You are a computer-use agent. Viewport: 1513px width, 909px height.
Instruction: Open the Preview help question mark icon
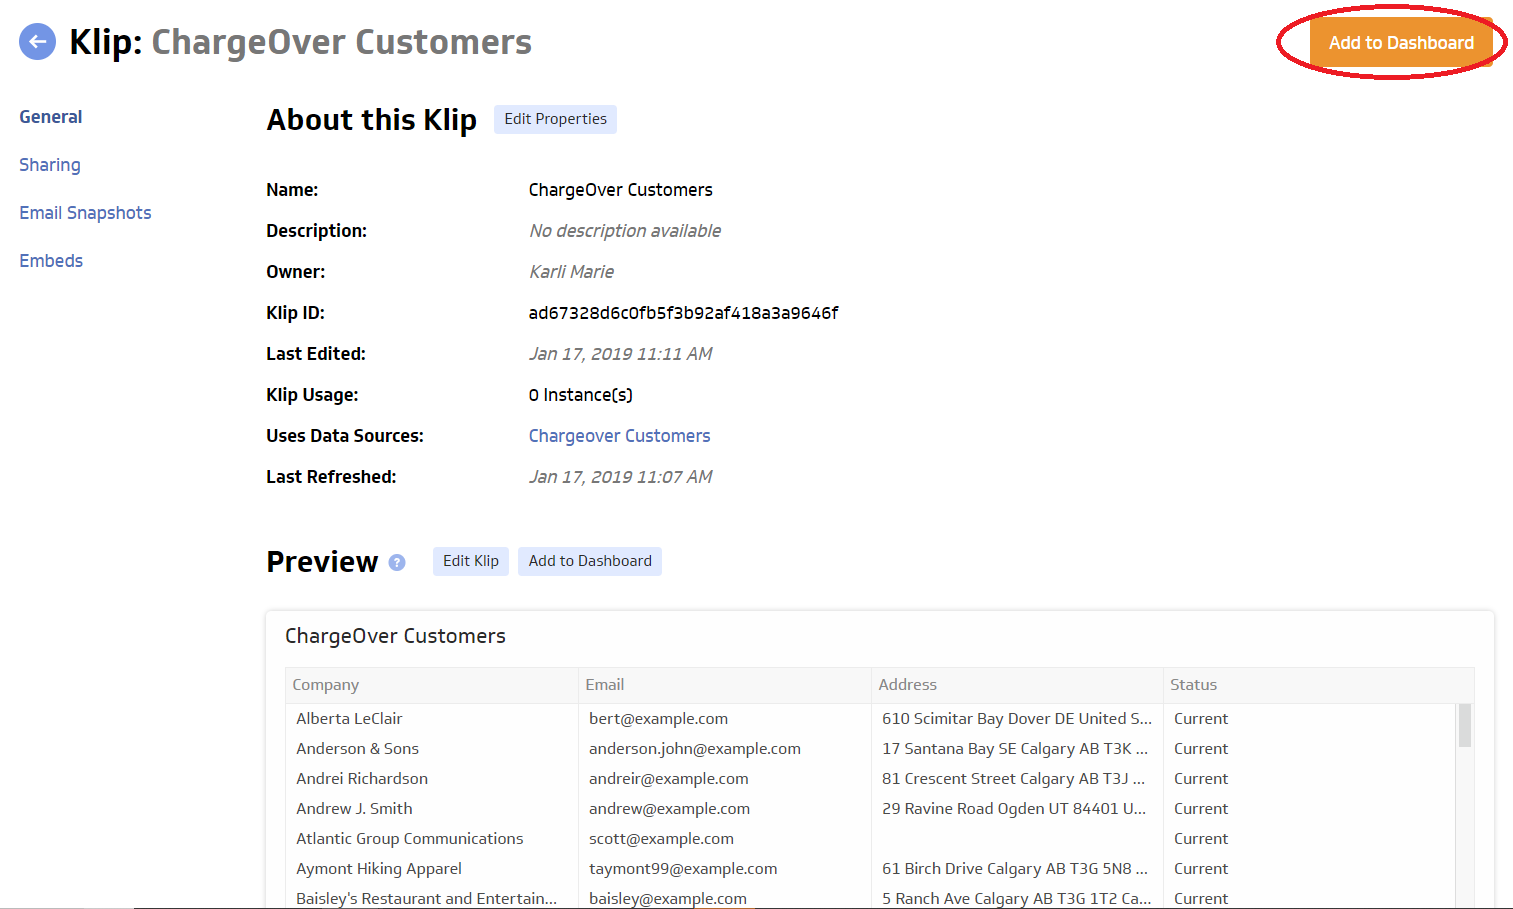coord(397,562)
